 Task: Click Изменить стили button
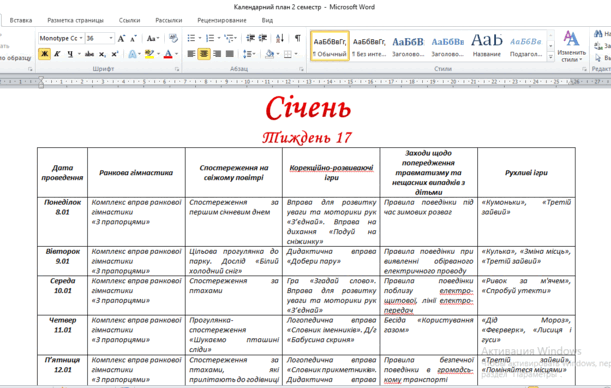[x=572, y=46]
